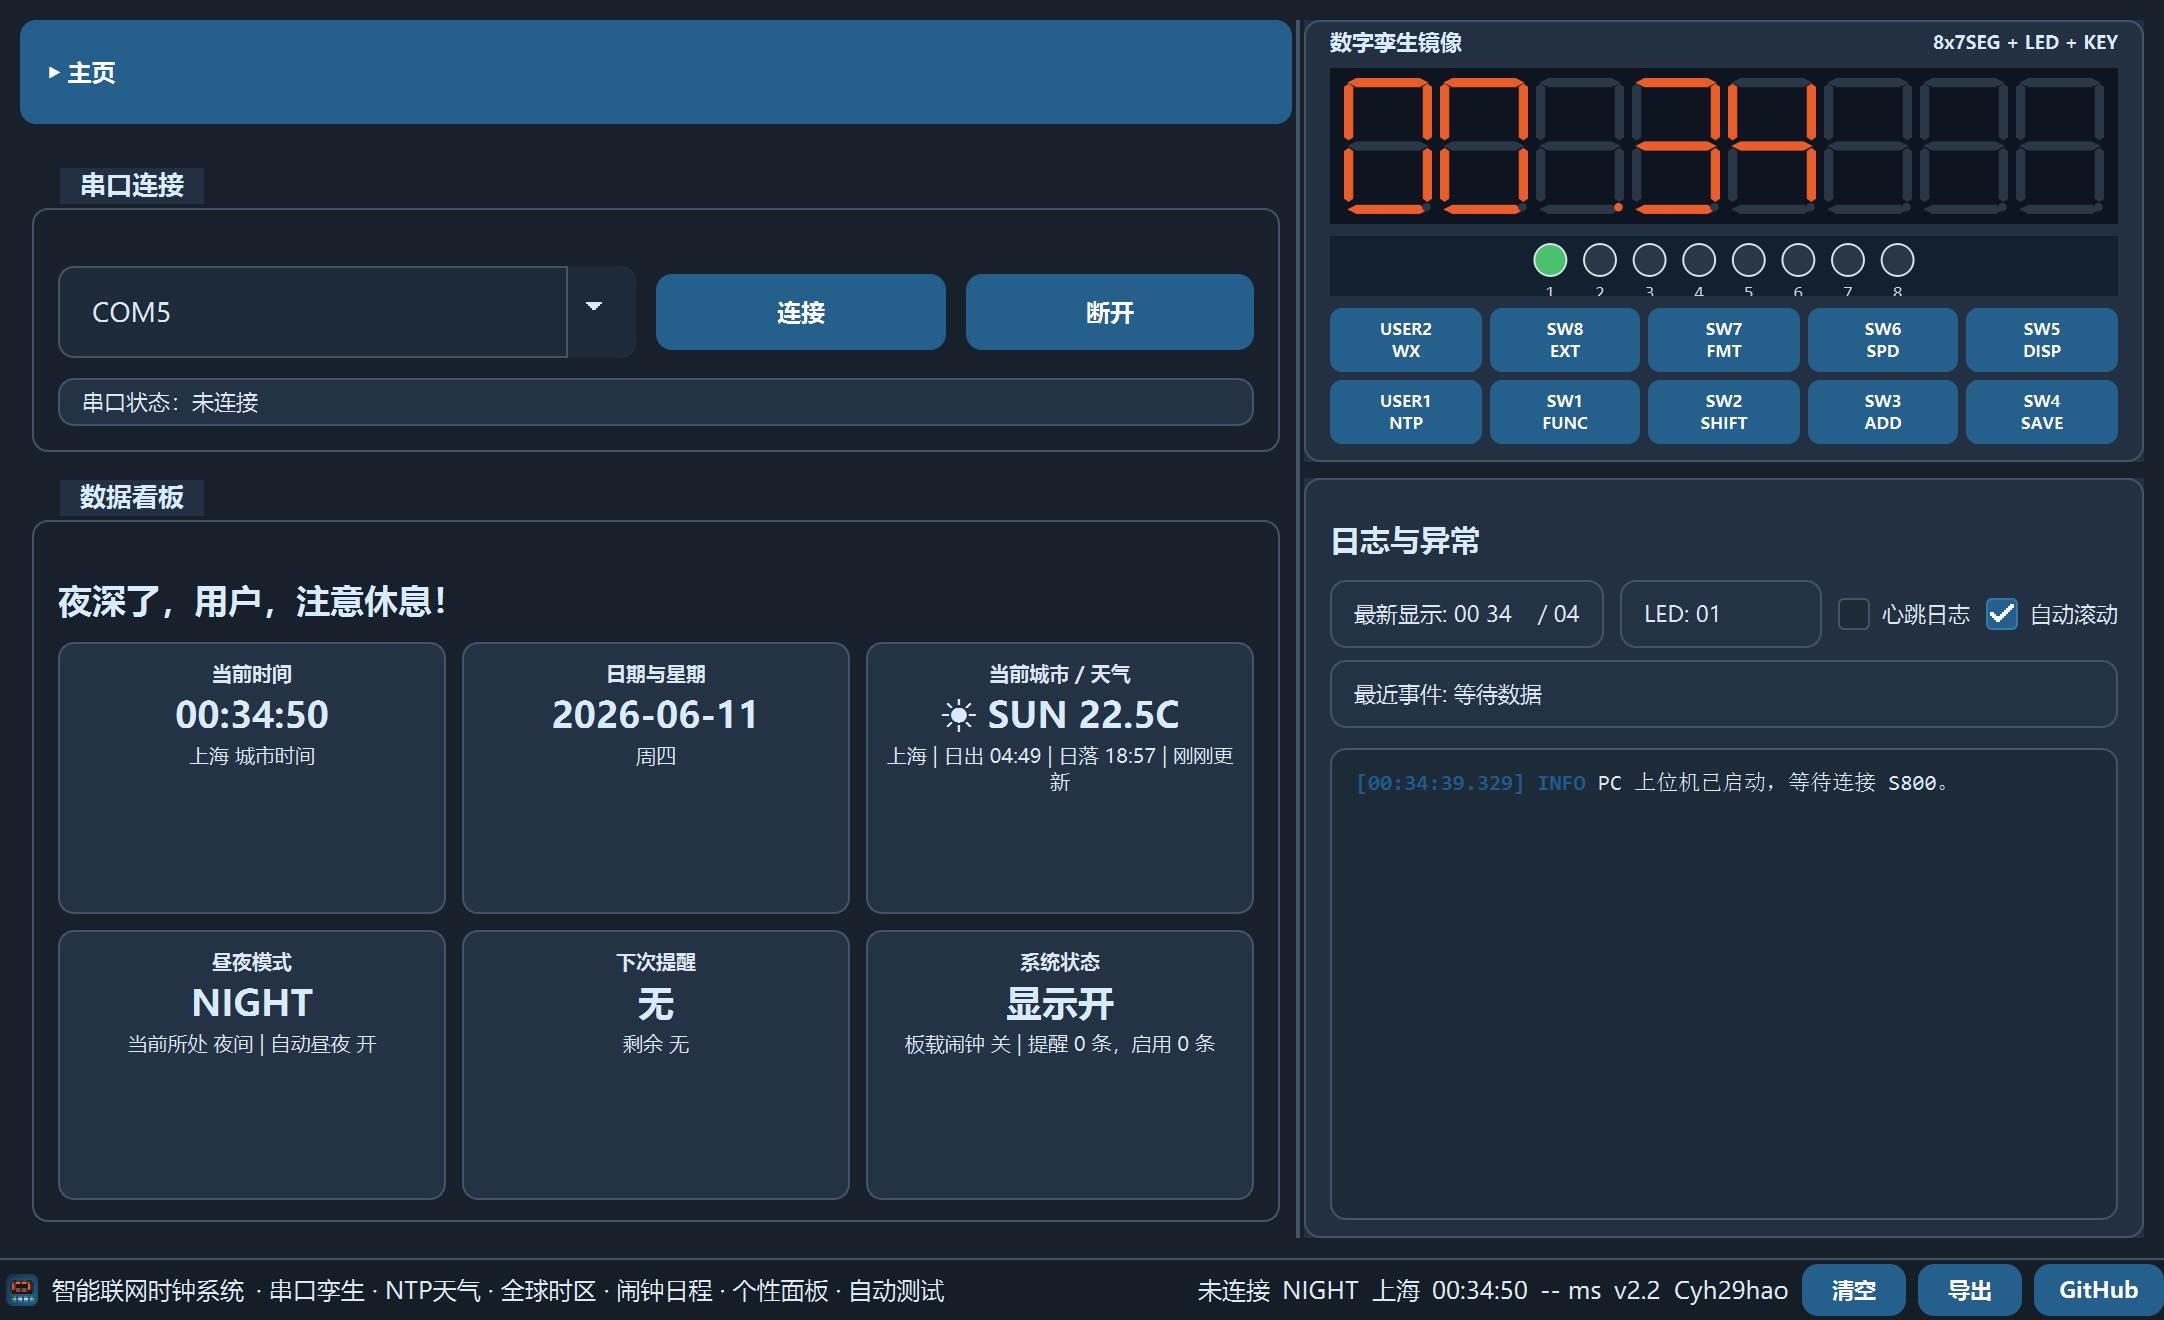This screenshot has height=1320, width=2164.
Task: Click the 导出 export button
Action: tap(1970, 1290)
